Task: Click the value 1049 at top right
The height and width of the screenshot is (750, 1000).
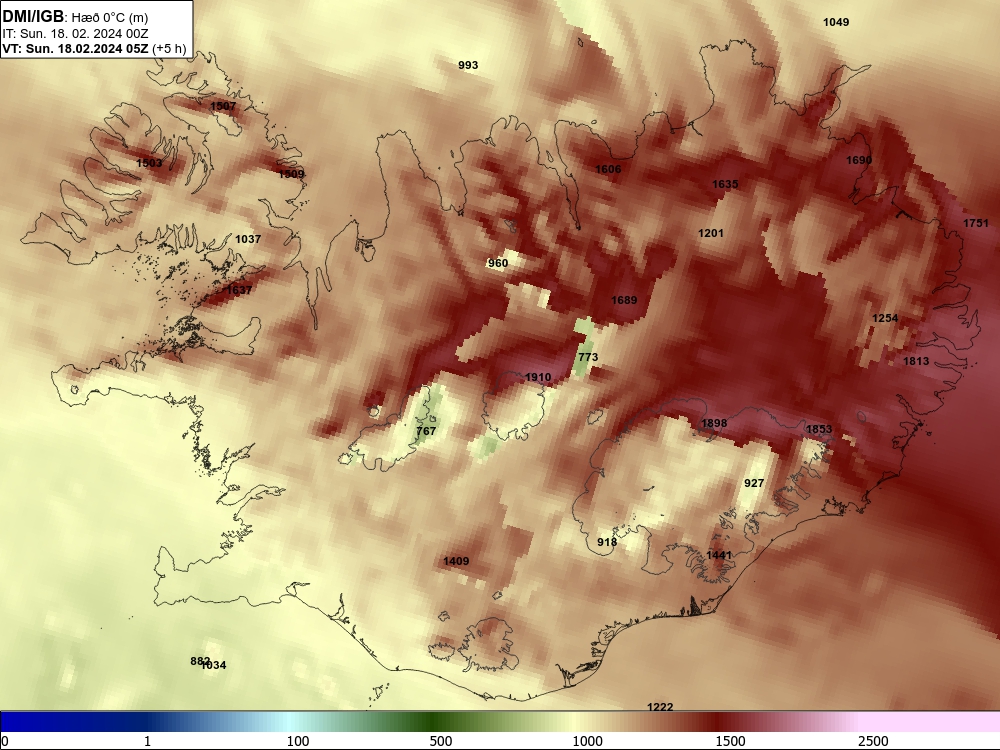Action: [x=836, y=22]
